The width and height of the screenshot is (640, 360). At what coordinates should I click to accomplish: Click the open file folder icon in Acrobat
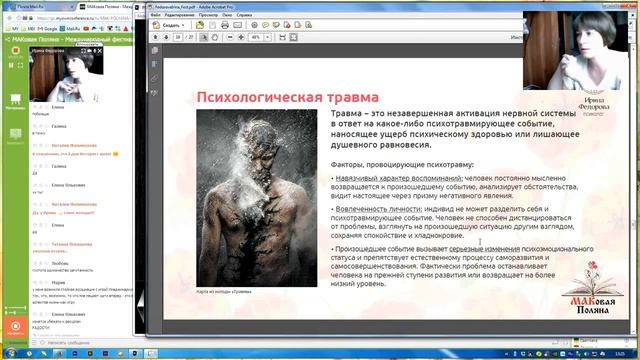coord(200,25)
